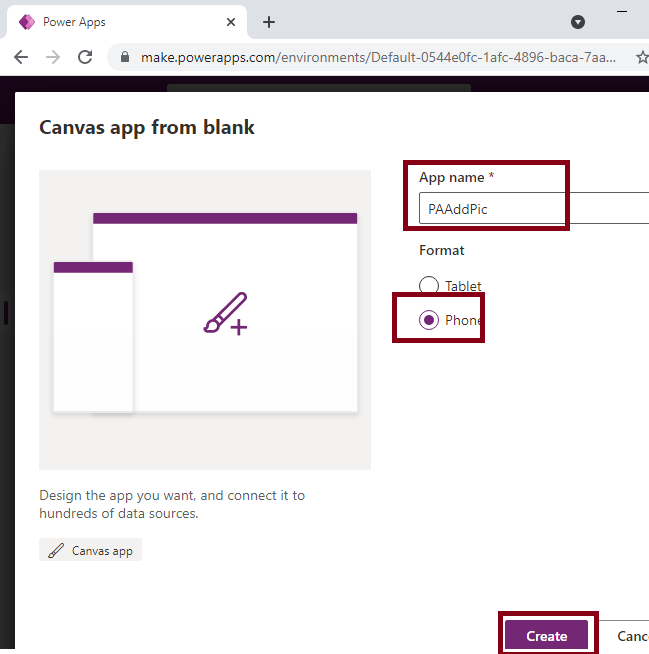Viewport: 649px width, 654px height.
Task: Click the browser back arrow
Action: click(x=21, y=57)
